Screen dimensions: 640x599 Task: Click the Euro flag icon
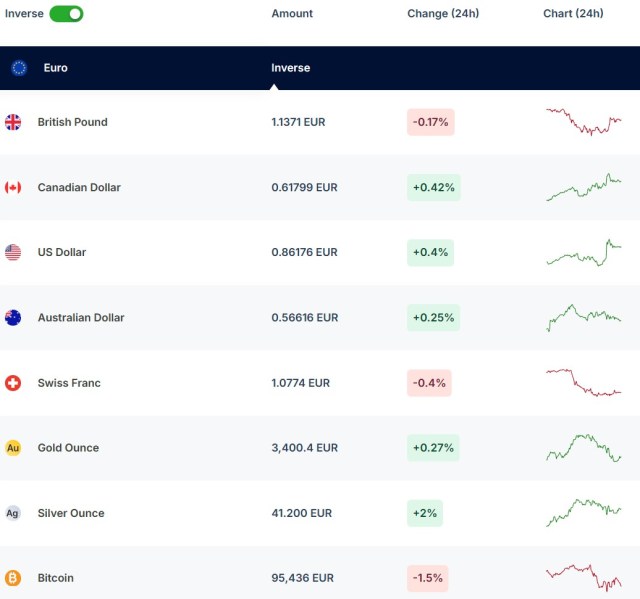pyautogui.click(x=19, y=68)
